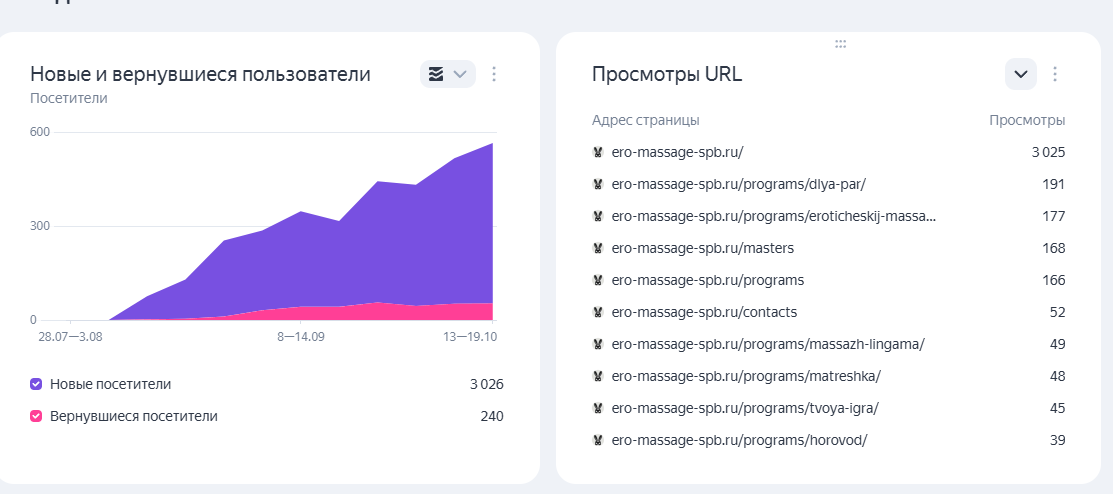Click the Просмотры column header
1113x494 pixels.
[1027, 120]
